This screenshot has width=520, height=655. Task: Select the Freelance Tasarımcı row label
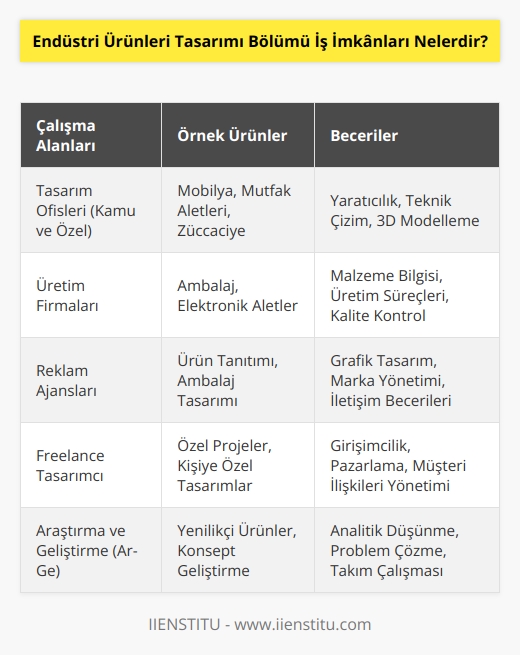click(91, 465)
